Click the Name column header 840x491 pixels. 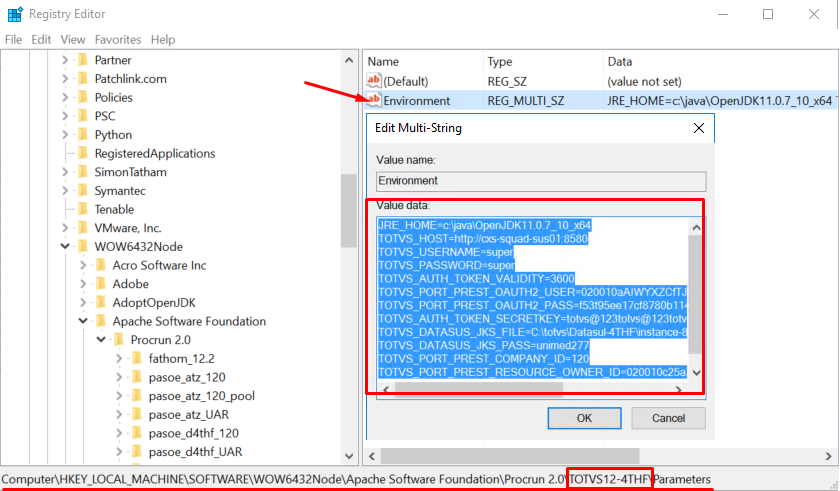coord(423,62)
